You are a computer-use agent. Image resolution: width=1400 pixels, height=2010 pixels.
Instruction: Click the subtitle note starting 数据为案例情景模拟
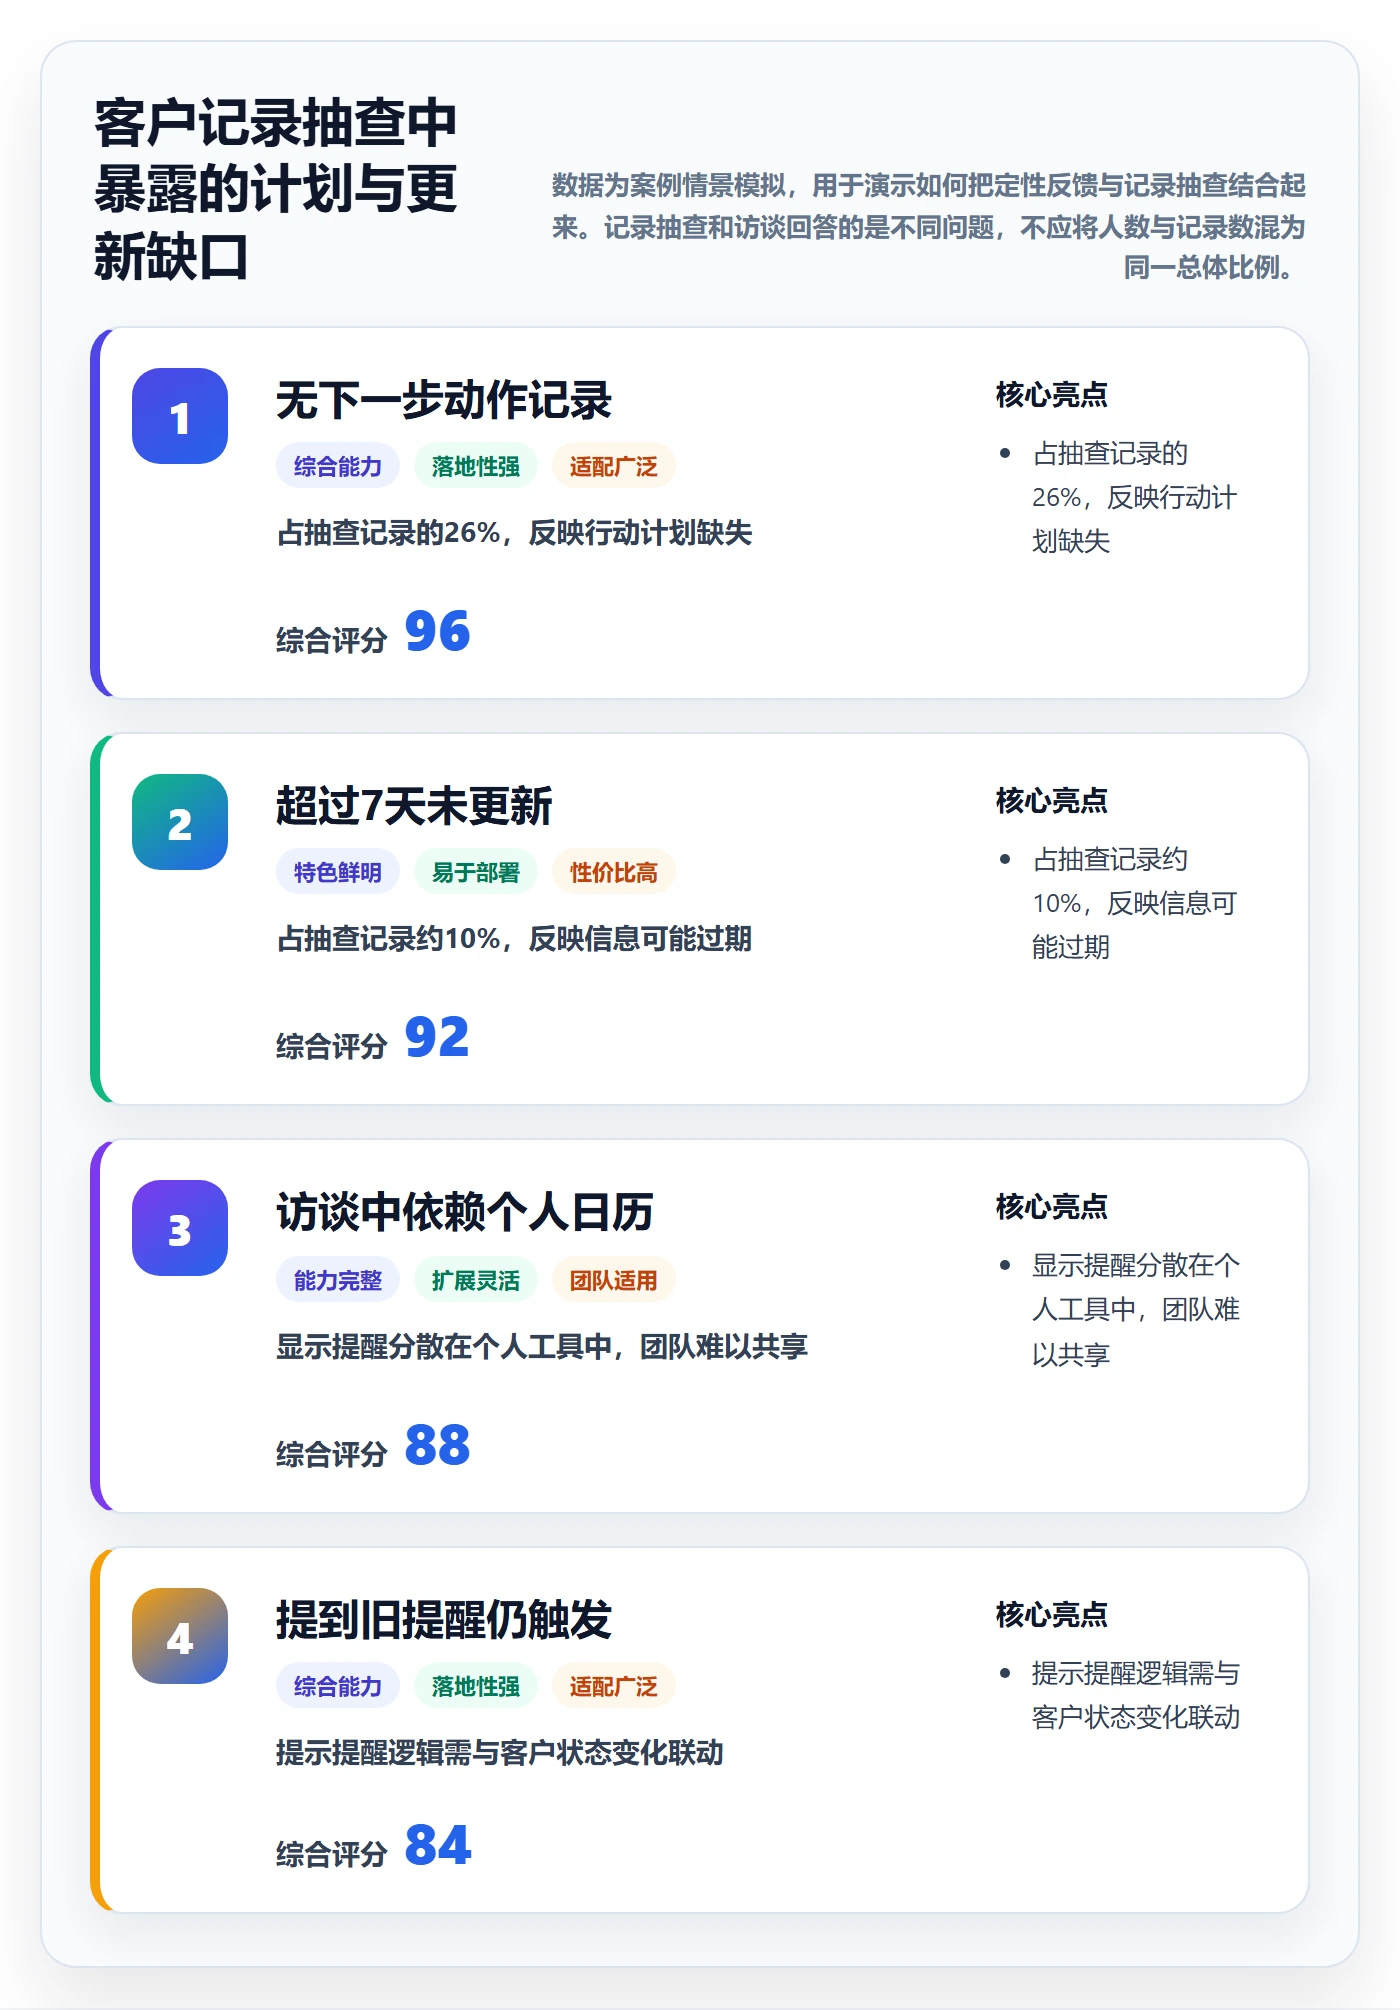[929, 226]
